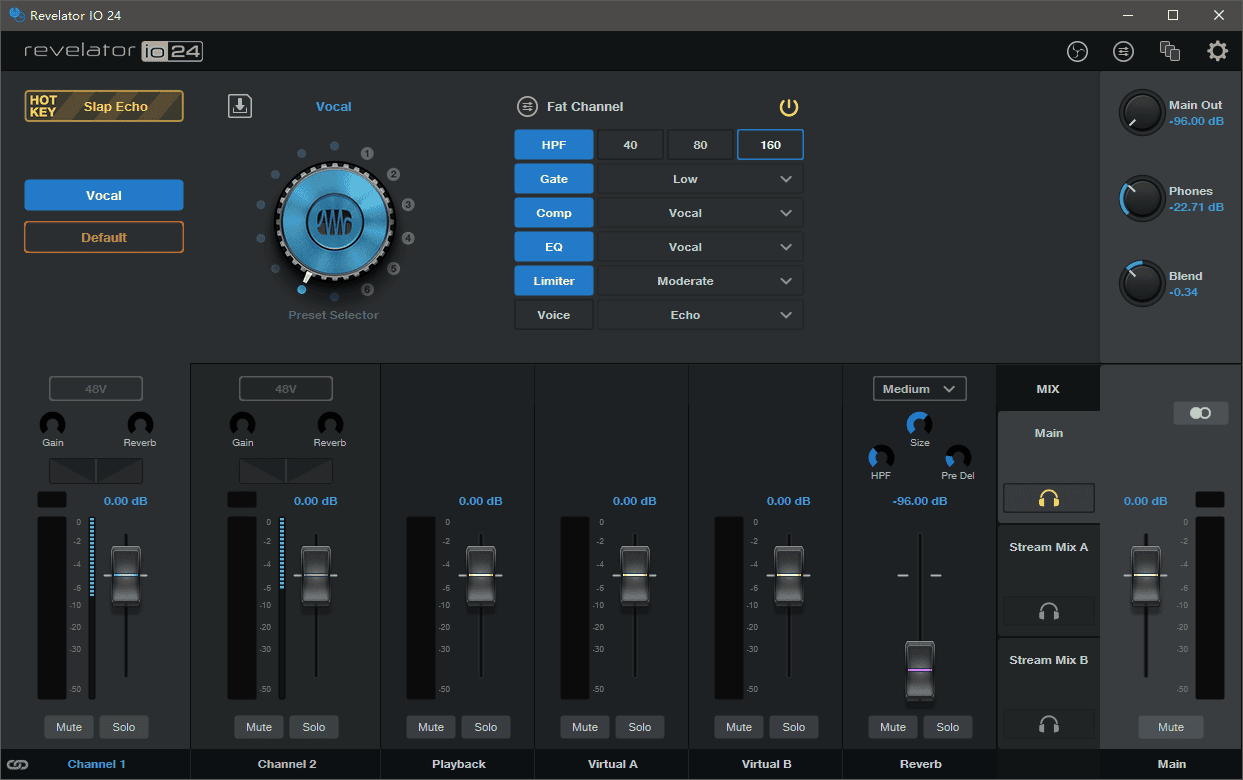Click the Channel 1 volume fader handle
The height and width of the screenshot is (780, 1243).
tap(126, 576)
